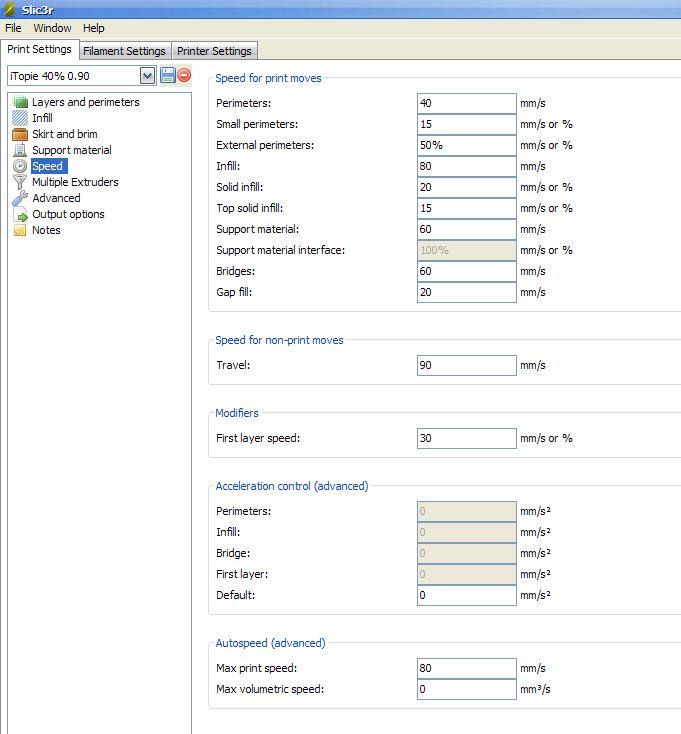Screen dimensions: 681x734
Task: Click the Support material building icon
Action: pos(20,150)
